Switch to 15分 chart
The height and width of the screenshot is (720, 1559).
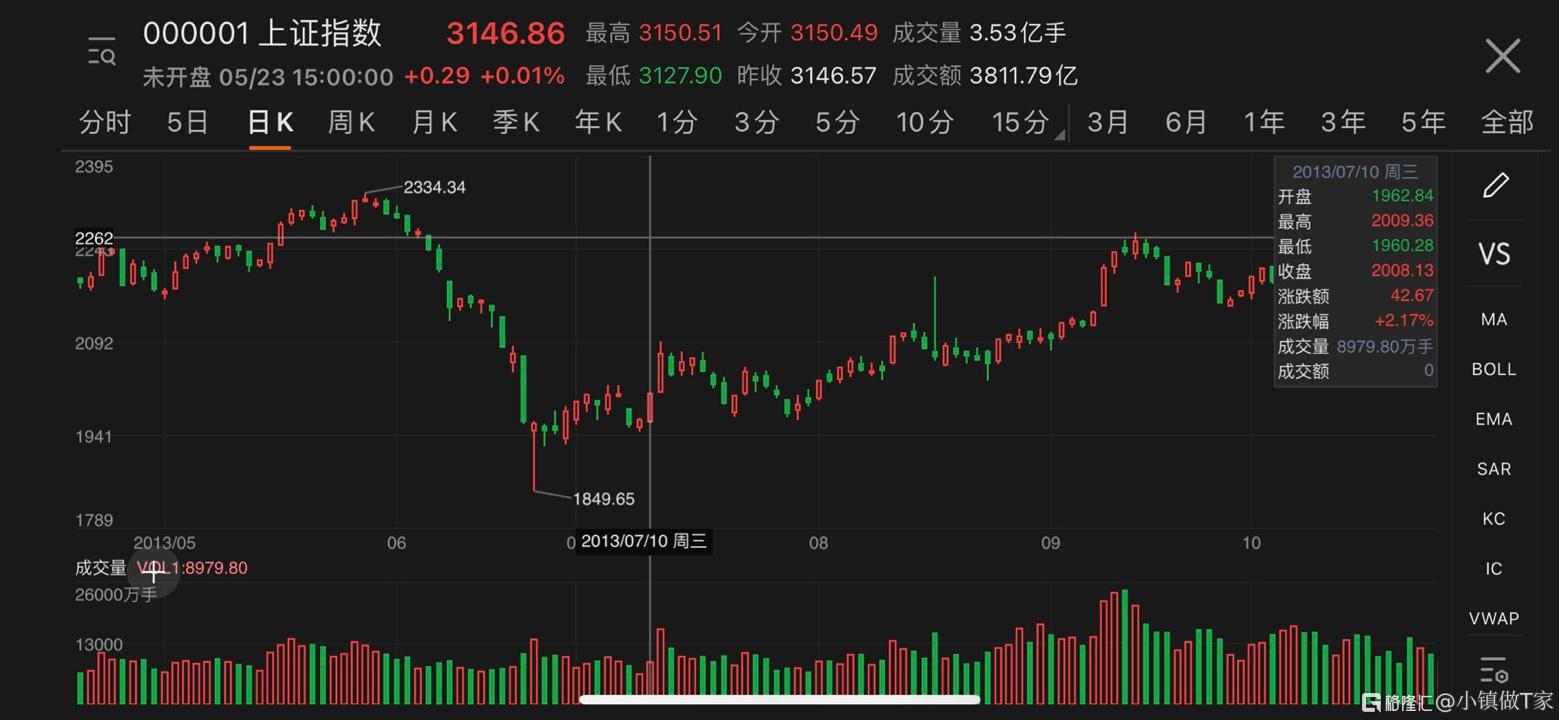(1020, 122)
